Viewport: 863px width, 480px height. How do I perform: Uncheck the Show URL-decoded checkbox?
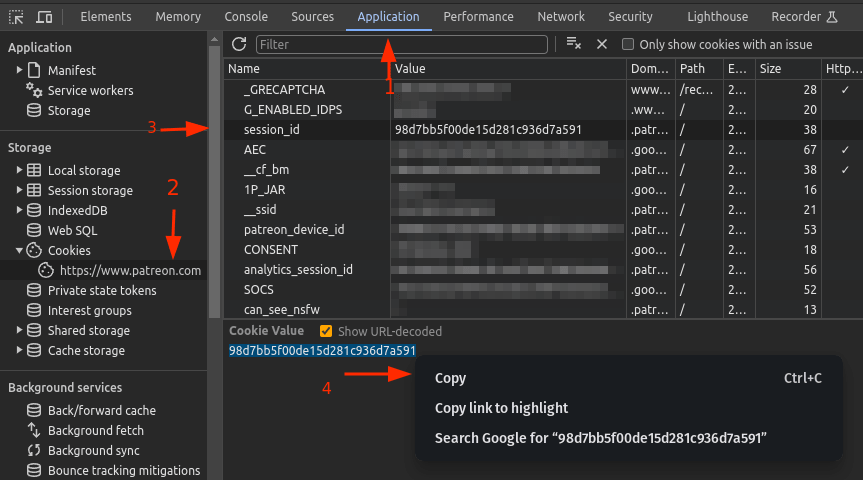click(326, 332)
